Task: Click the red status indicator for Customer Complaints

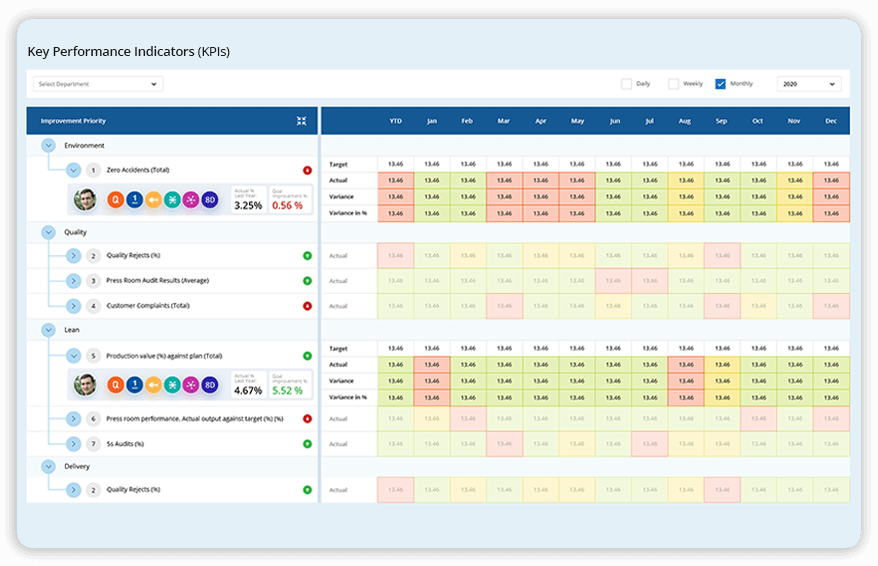Action: pyautogui.click(x=307, y=306)
